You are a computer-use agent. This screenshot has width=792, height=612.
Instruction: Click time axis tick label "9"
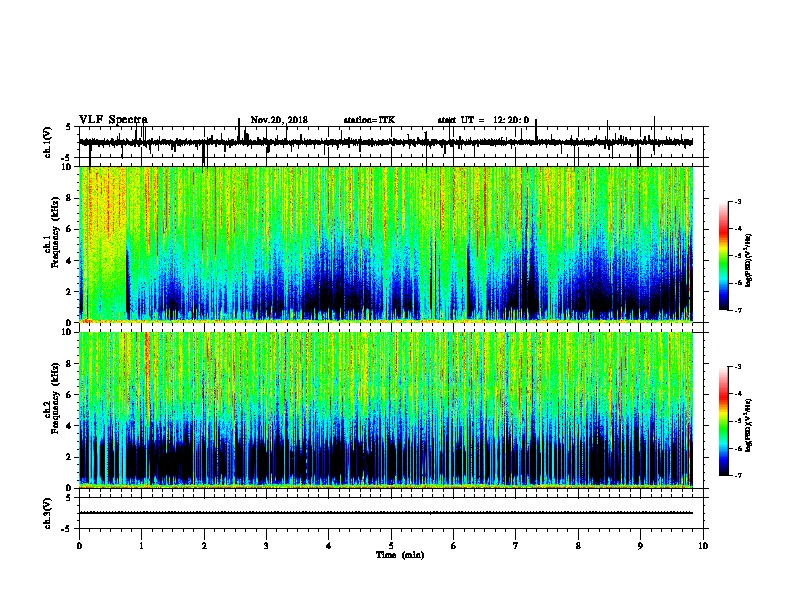click(x=640, y=546)
